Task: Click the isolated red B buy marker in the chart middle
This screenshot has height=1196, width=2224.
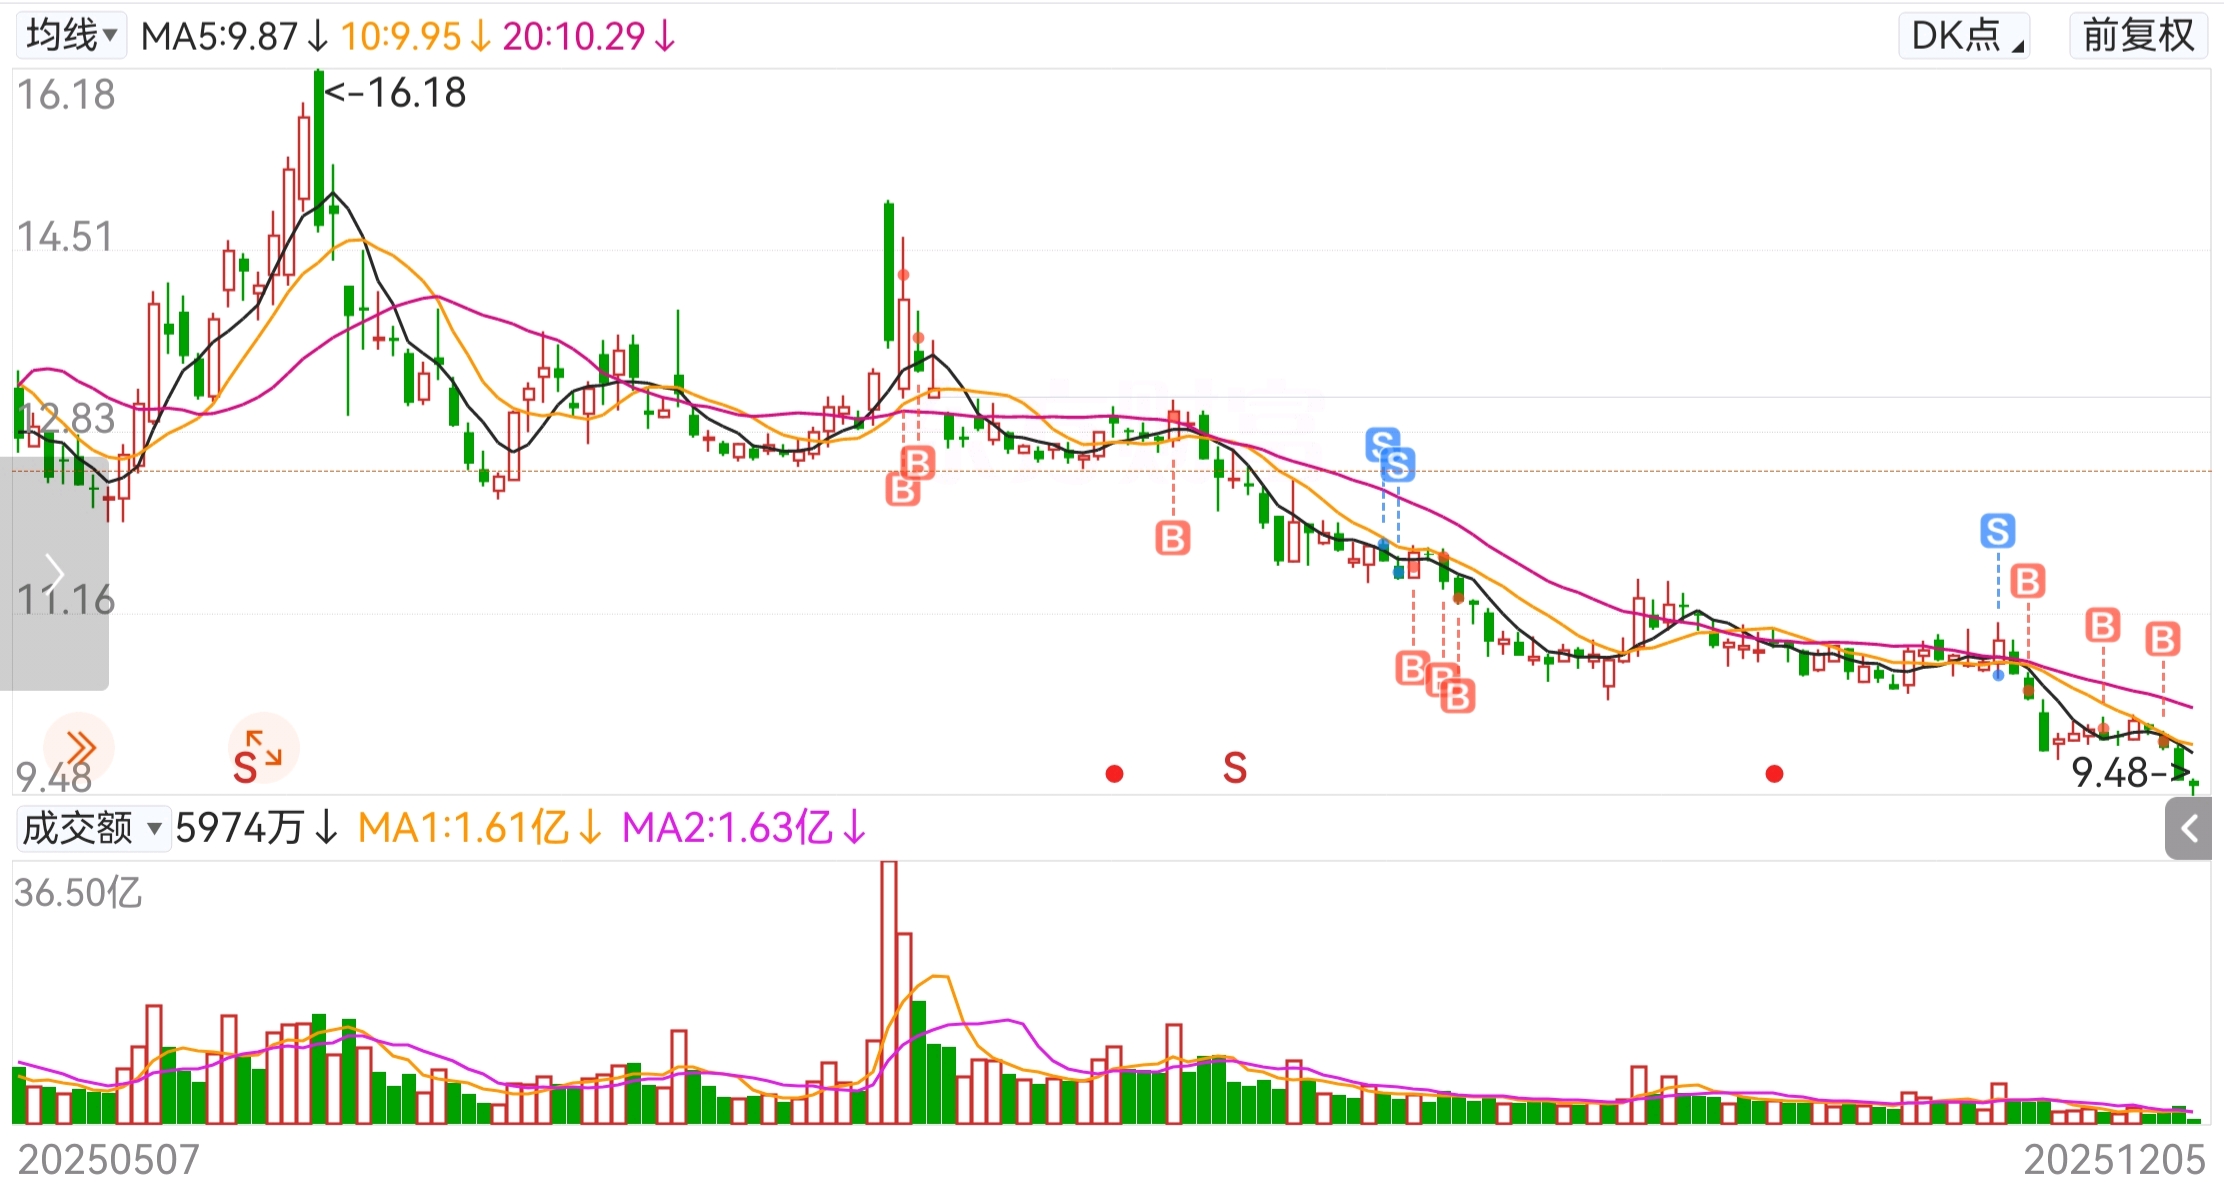Action: coord(1172,538)
